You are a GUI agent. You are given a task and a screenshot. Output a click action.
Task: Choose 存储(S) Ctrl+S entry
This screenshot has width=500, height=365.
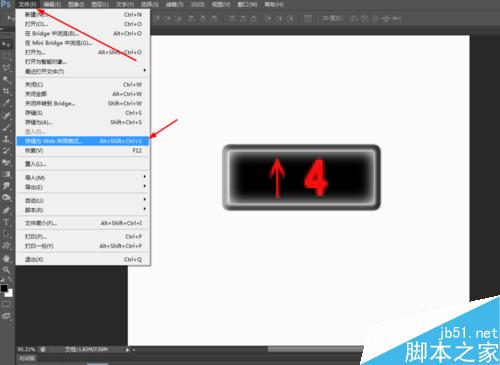(83, 113)
